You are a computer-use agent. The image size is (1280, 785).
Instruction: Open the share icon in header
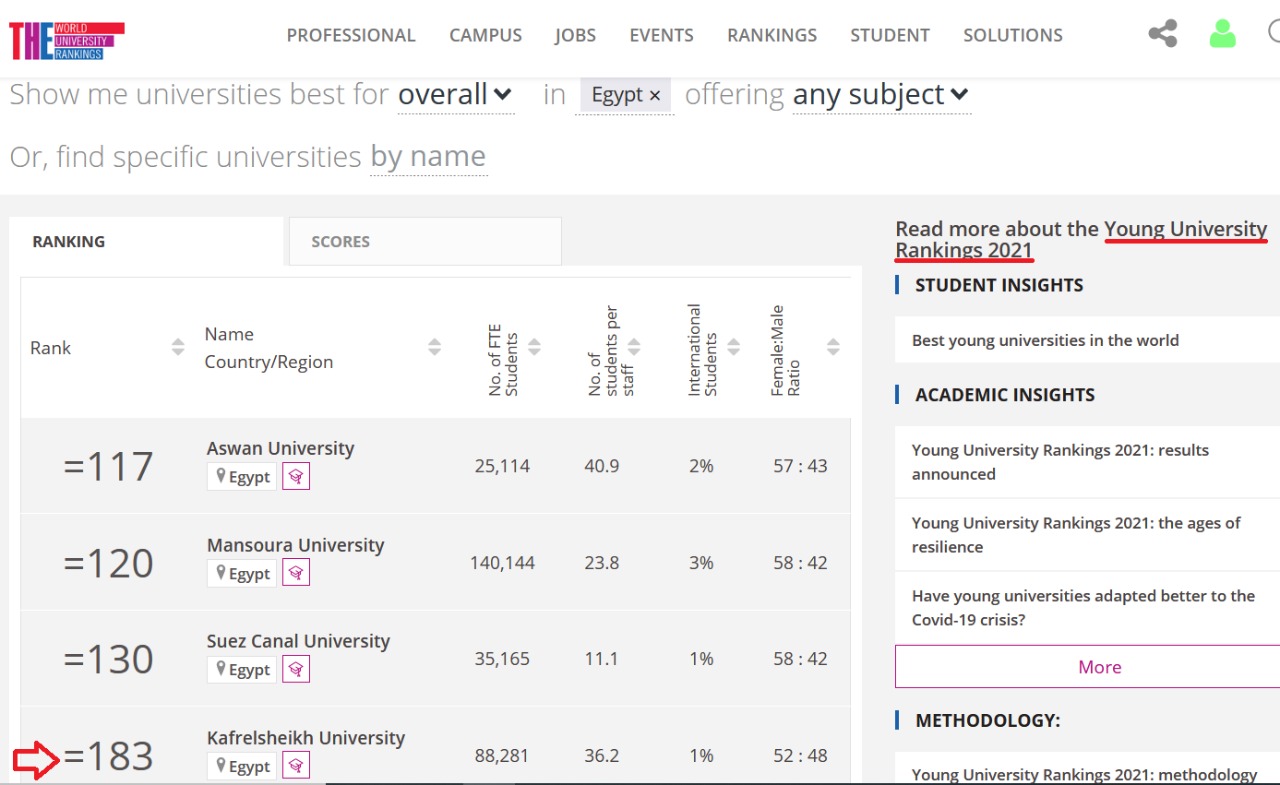click(1162, 34)
